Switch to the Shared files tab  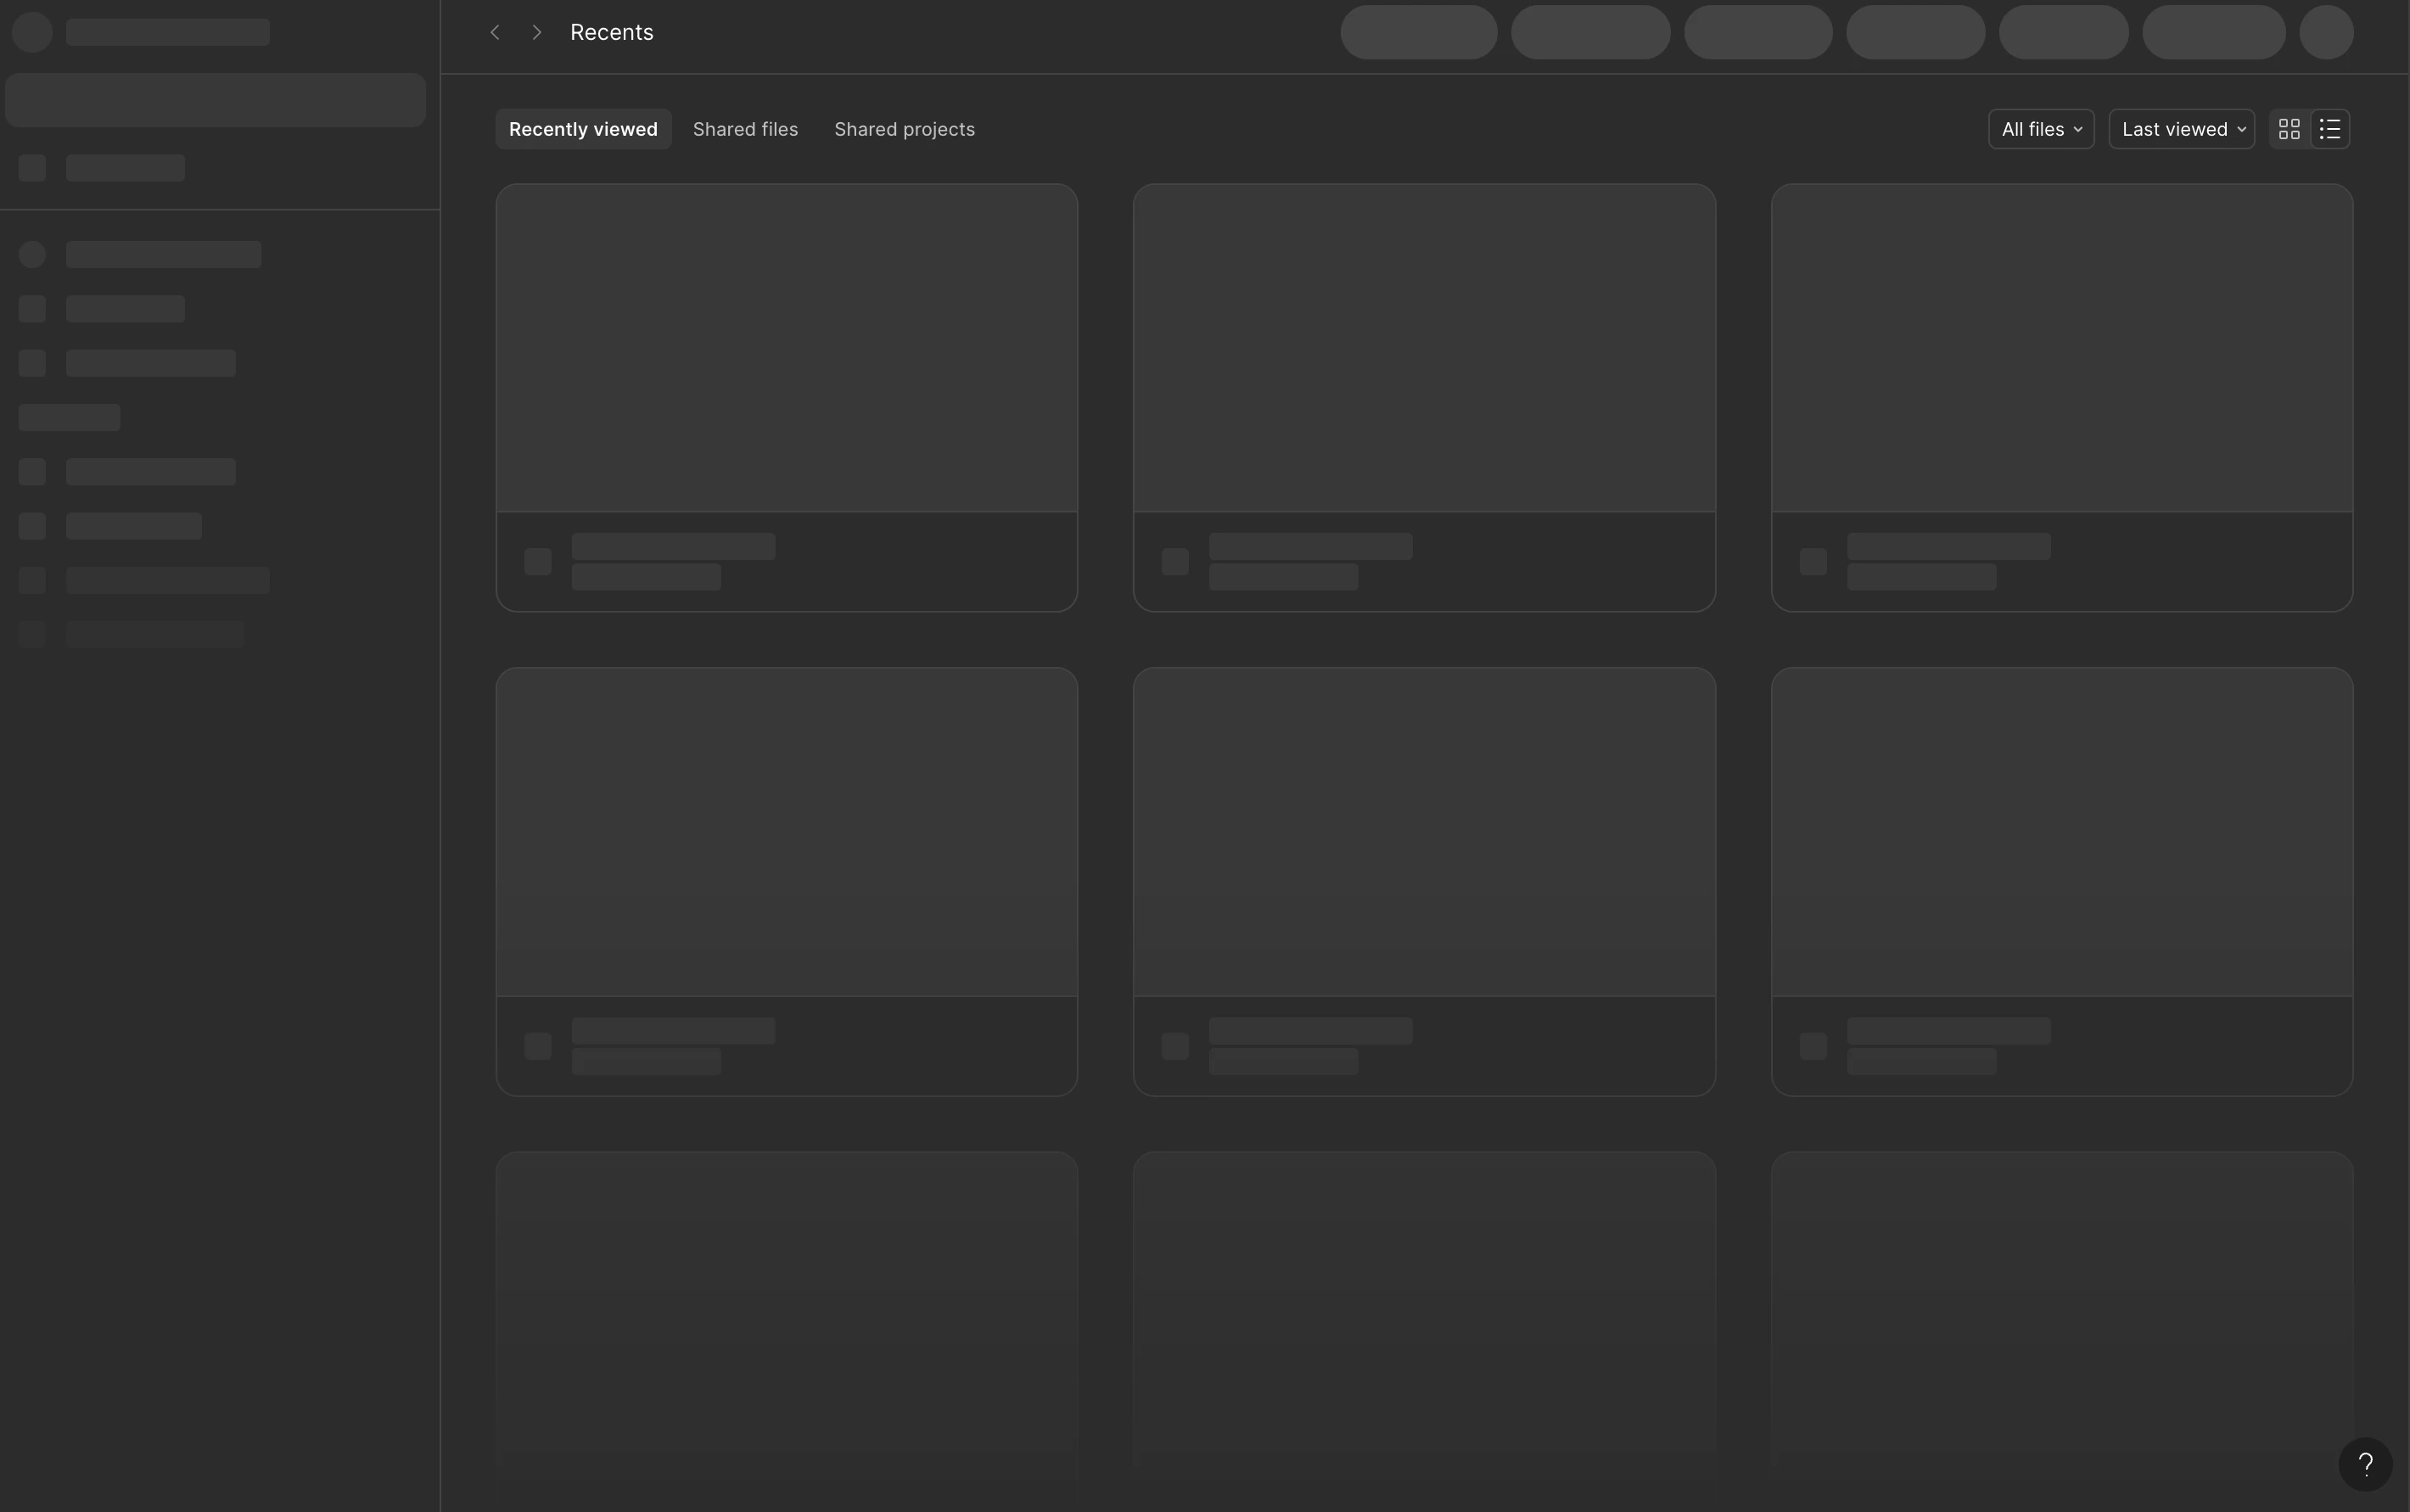[745, 129]
